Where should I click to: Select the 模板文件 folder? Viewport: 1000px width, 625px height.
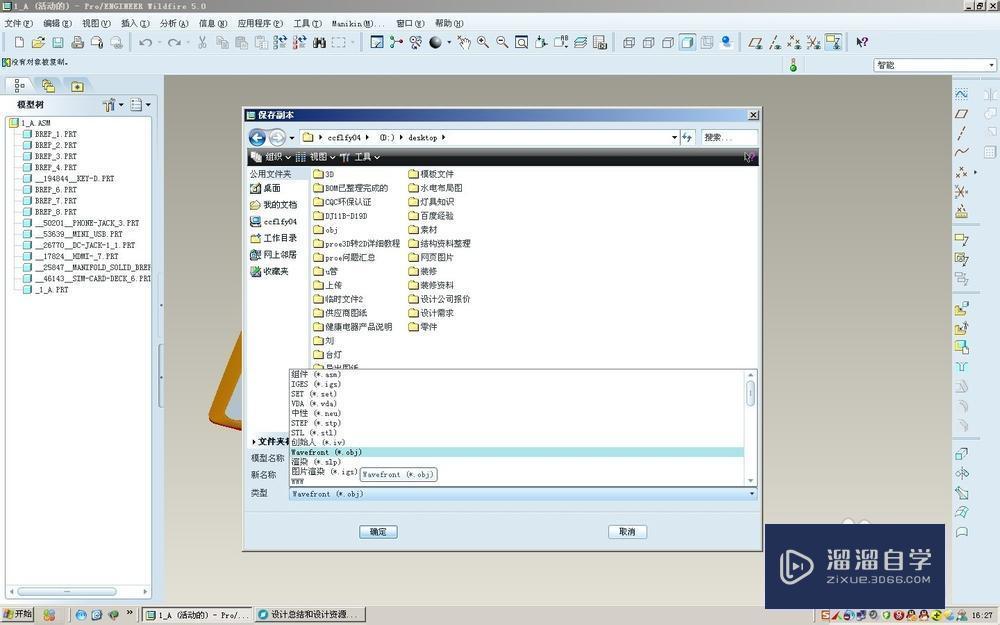431,174
